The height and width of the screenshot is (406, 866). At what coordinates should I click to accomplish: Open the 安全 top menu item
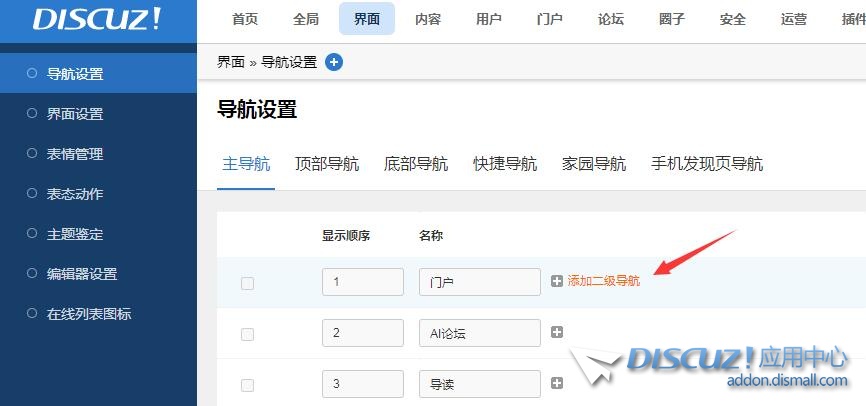(x=733, y=19)
